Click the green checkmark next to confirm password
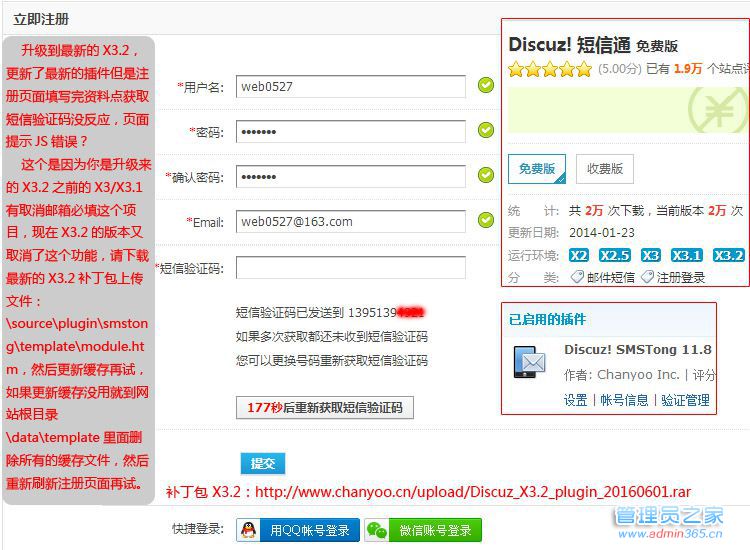The width and height of the screenshot is (750, 550). [x=486, y=175]
